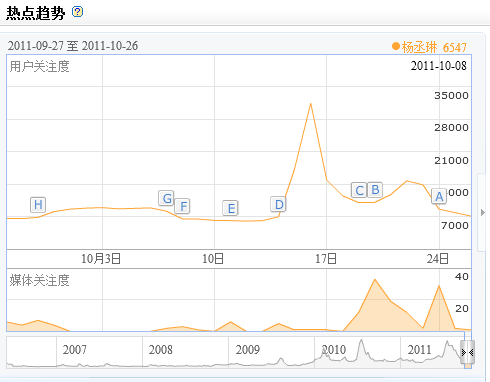Click the timeline range slider handle

click(x=467, y=352)
